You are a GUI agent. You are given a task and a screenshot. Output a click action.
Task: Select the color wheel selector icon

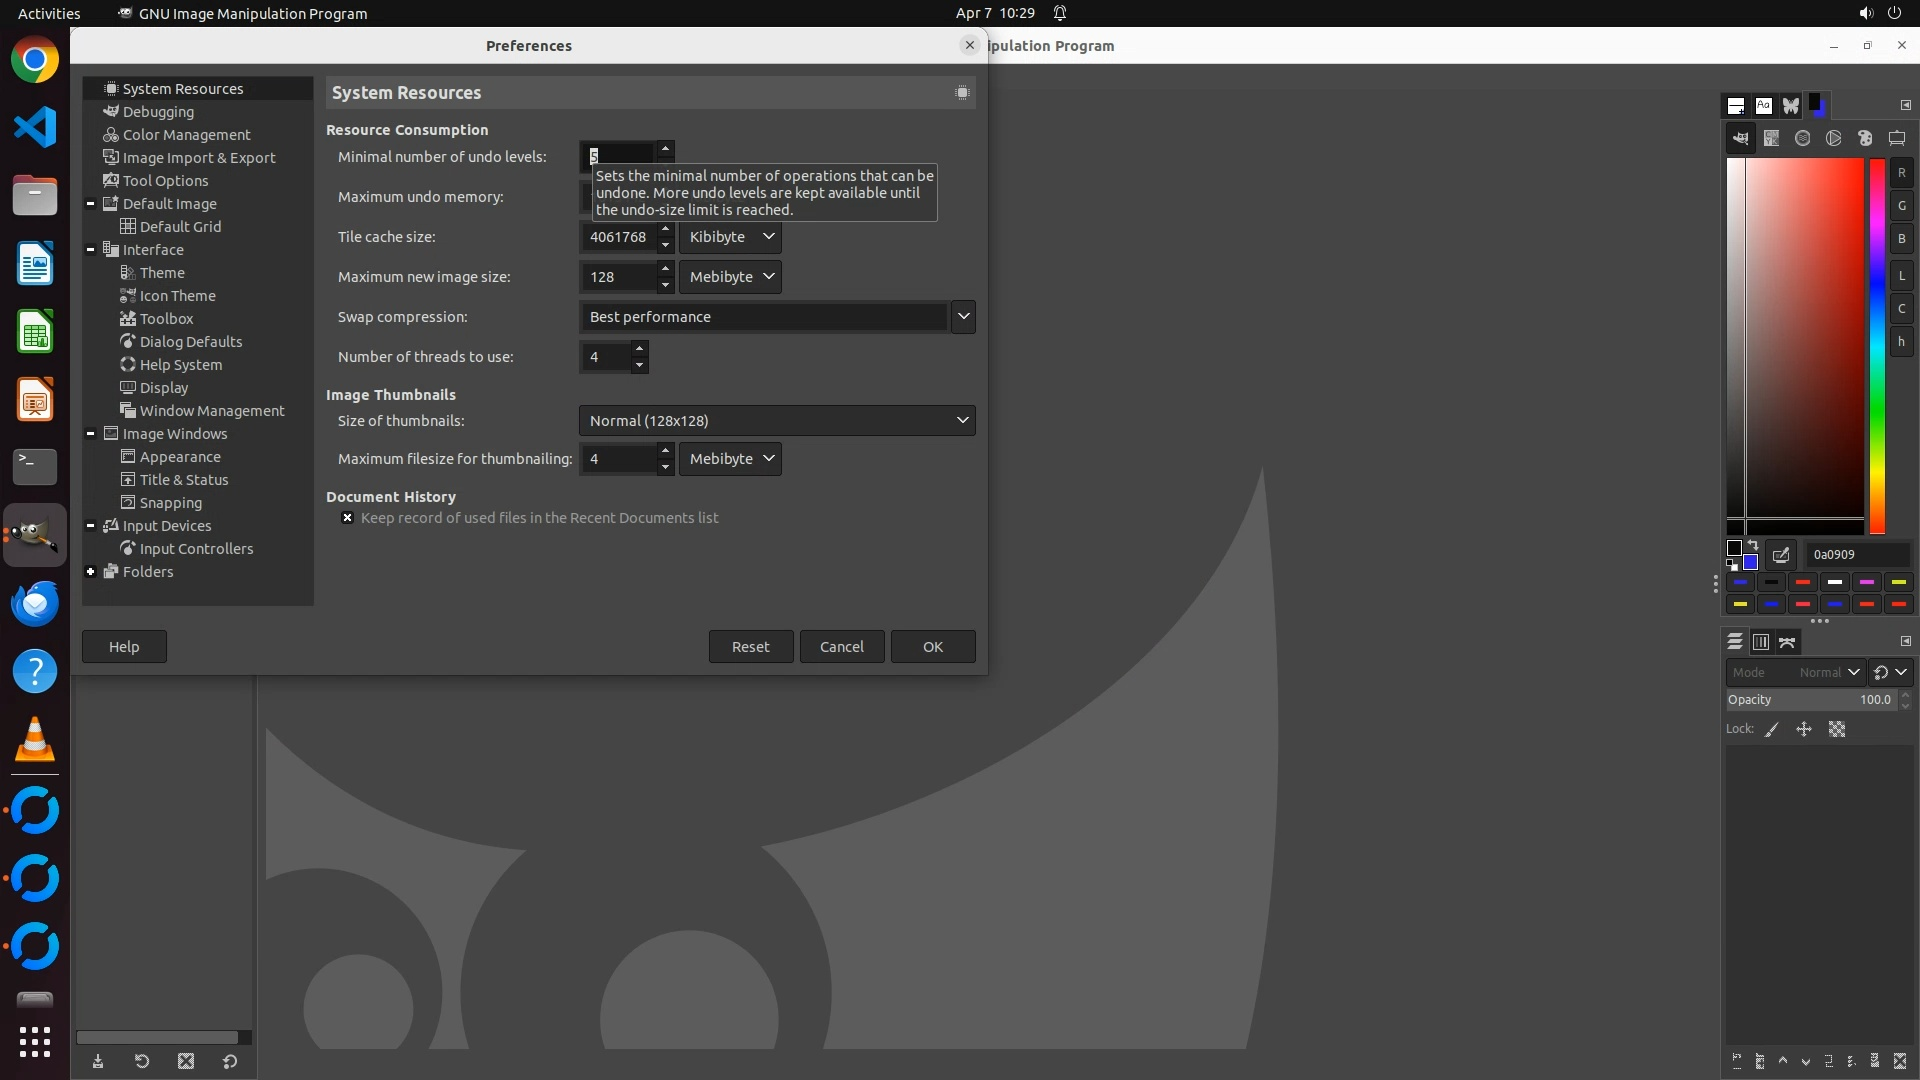pos(1833,139)
